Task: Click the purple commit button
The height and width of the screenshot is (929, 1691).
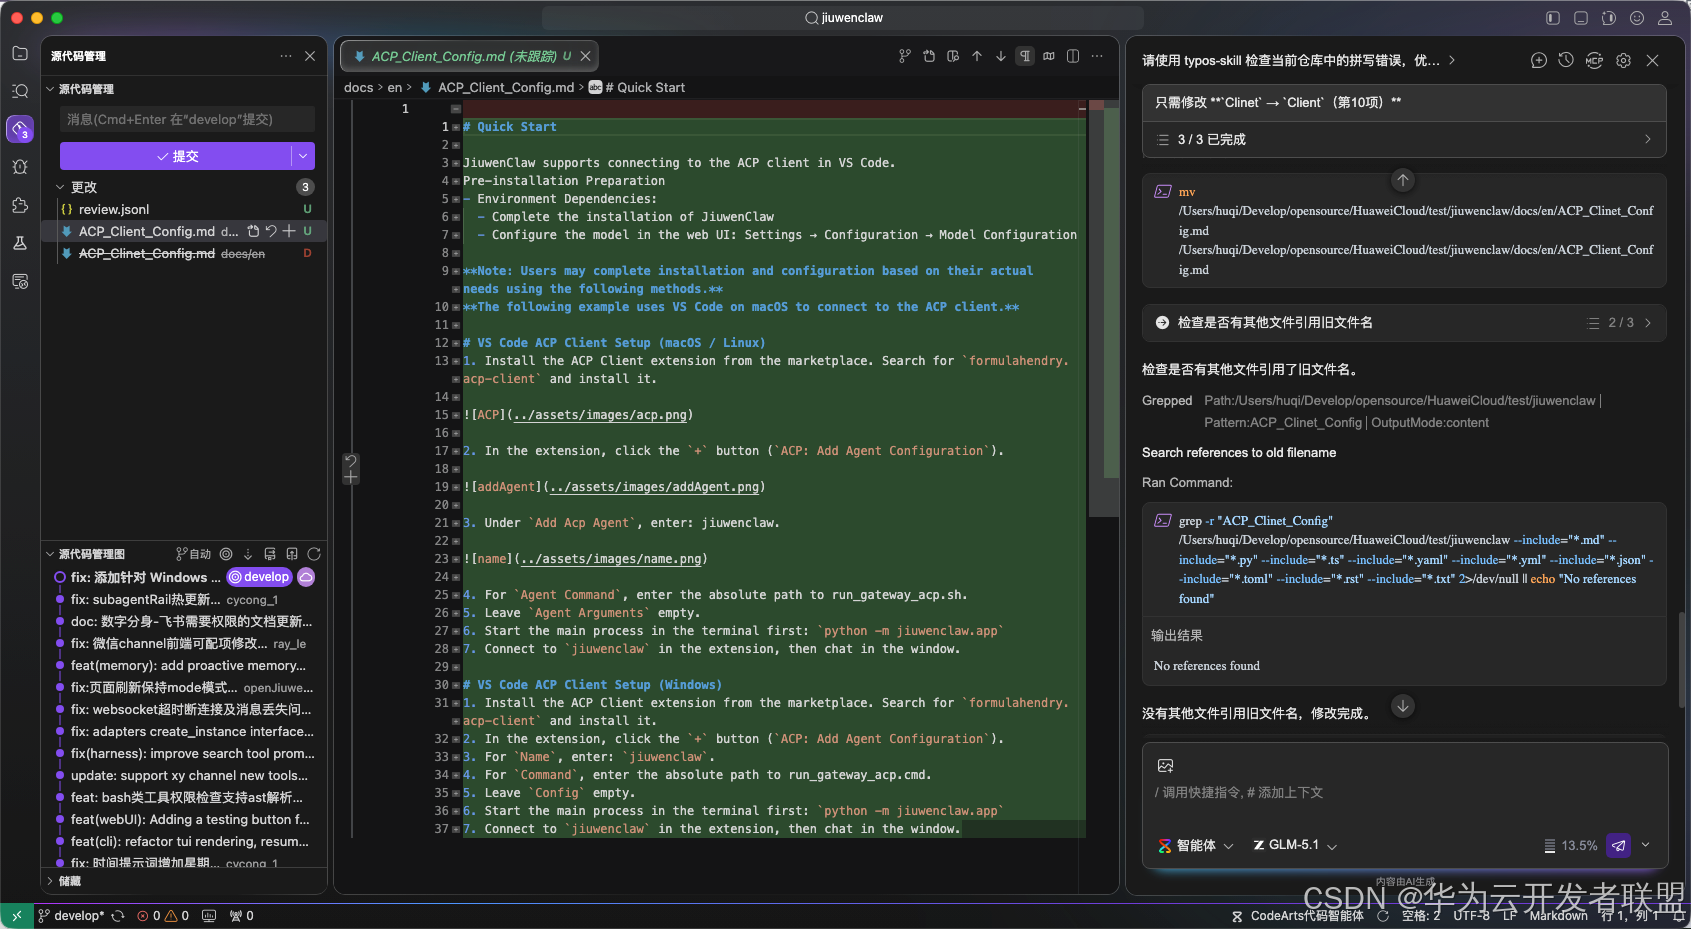Action: pos(176,156)
